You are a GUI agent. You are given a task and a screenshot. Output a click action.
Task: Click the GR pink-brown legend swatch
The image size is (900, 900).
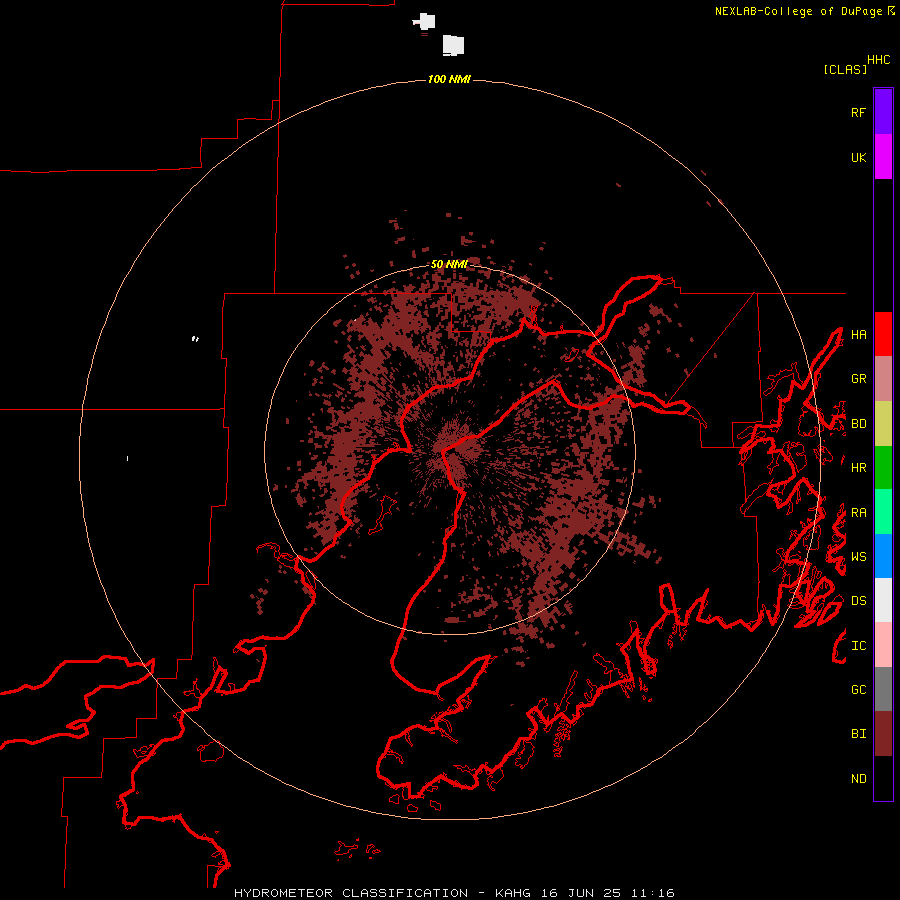click(x=883, y=379)
